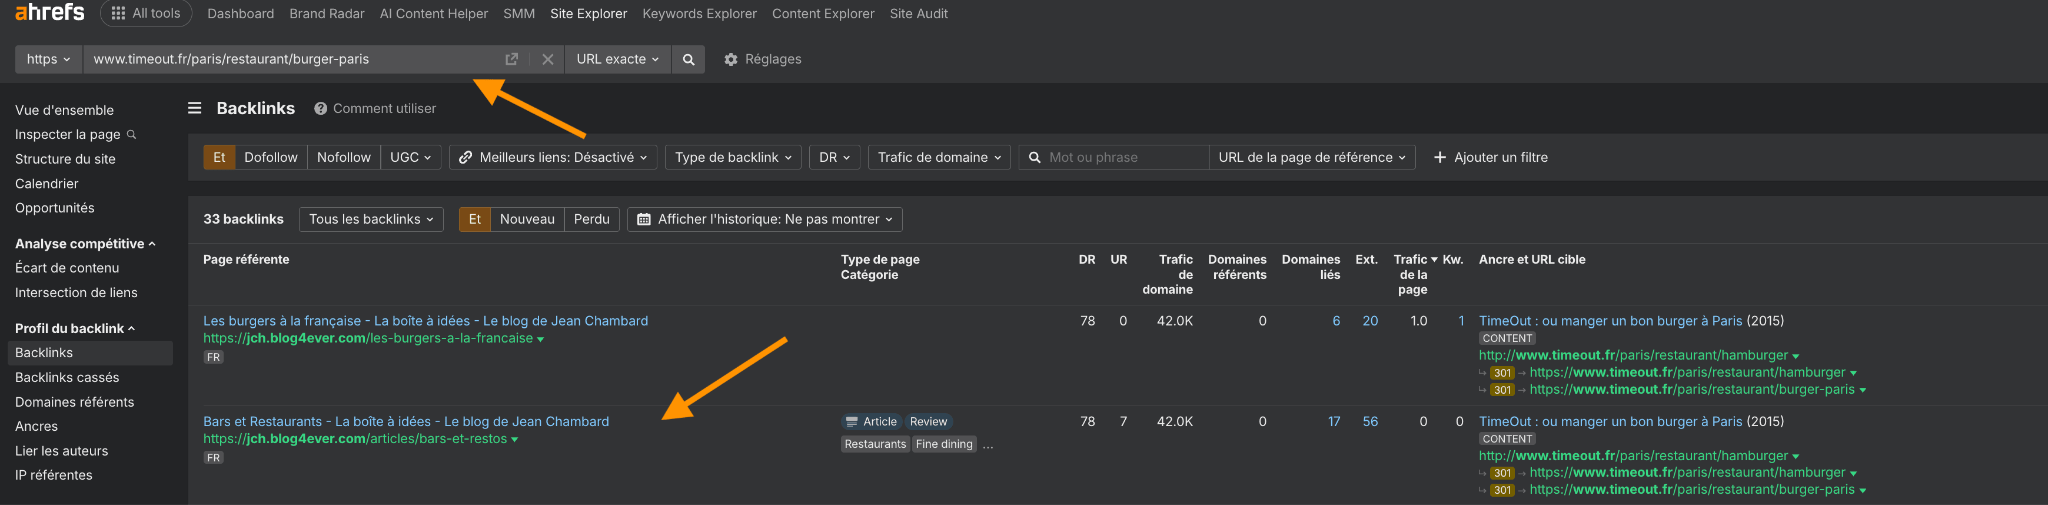
Task: Select the Nouveau backlinks toggle
Action: (x=527, y=219)
